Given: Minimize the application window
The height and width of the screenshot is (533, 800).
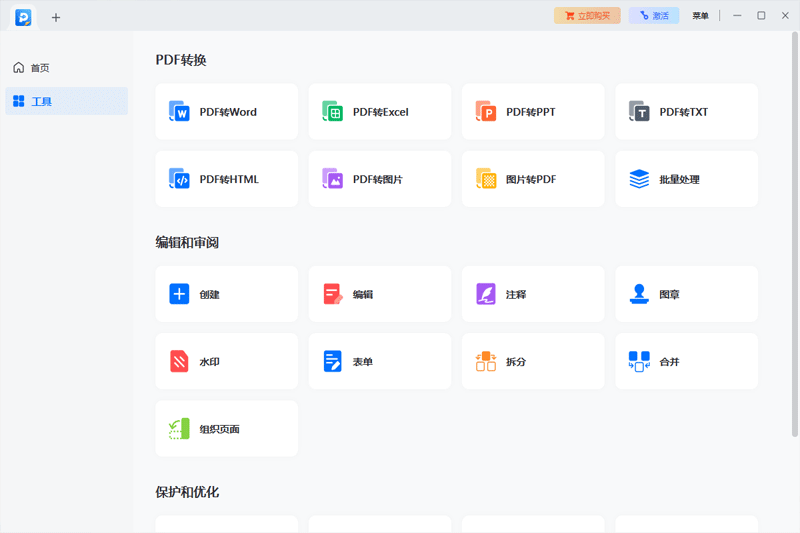Looking at the screenshot, I should 737,16.
